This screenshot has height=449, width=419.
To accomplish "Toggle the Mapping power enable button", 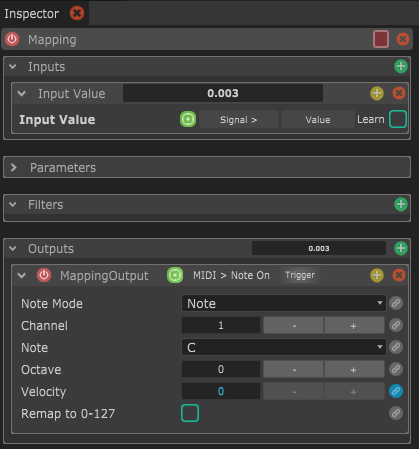I will point(12,39).
